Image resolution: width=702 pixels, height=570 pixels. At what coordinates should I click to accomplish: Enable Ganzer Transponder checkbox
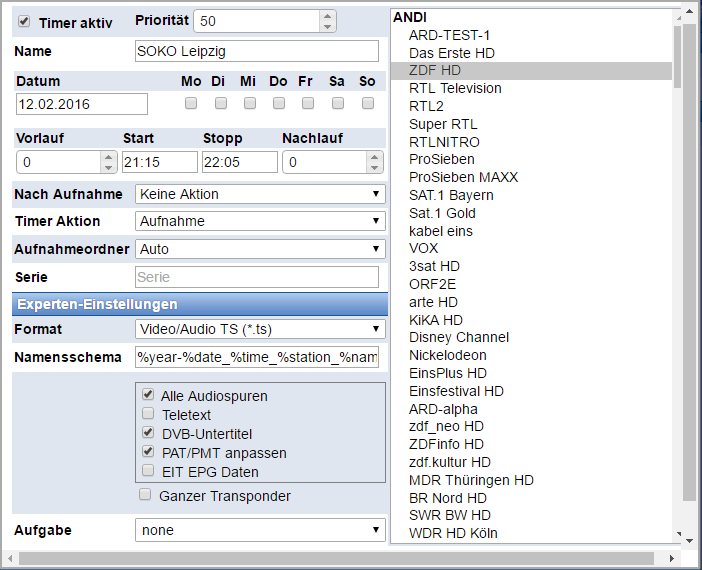click(x=145, y=494)
